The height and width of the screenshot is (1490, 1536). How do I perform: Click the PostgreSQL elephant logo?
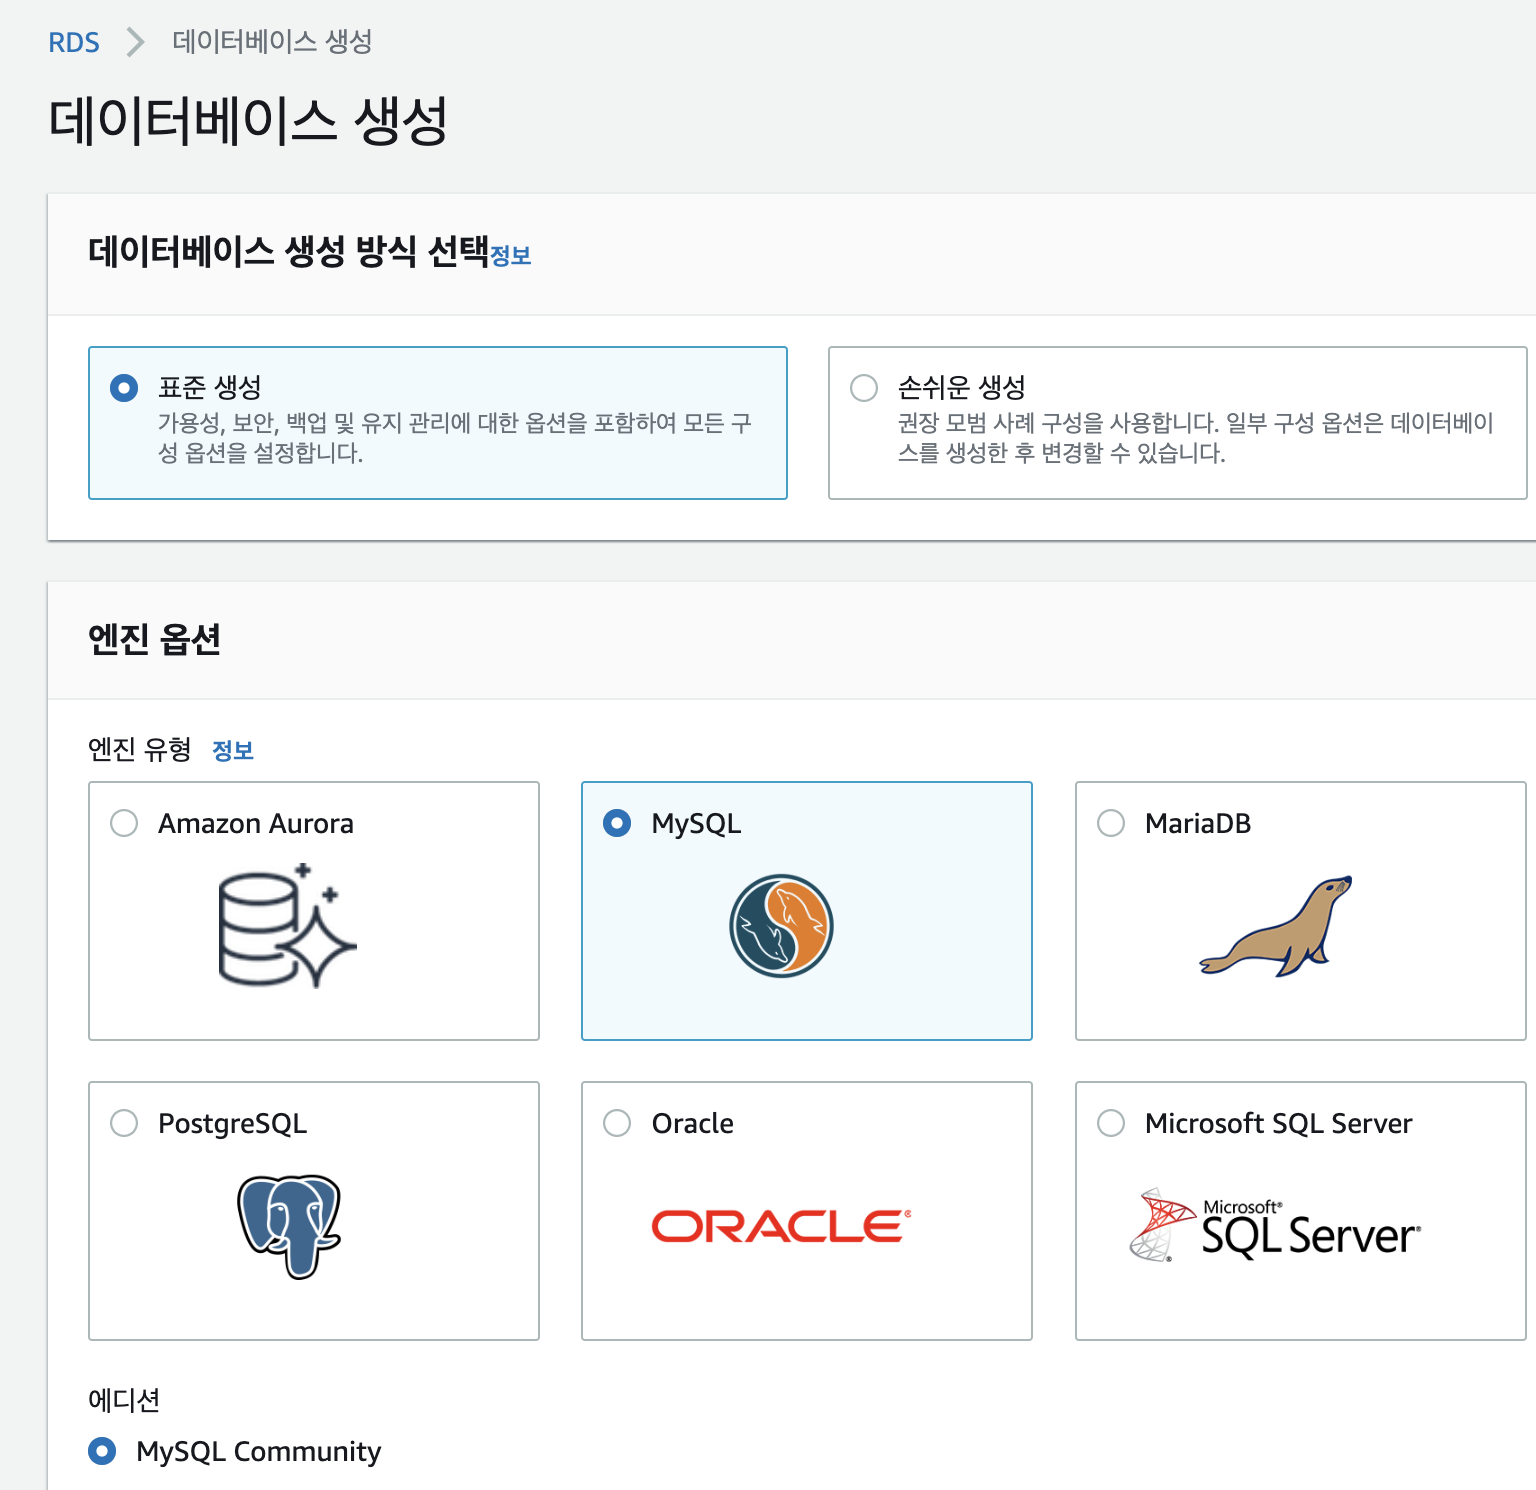coord(289,1226)
